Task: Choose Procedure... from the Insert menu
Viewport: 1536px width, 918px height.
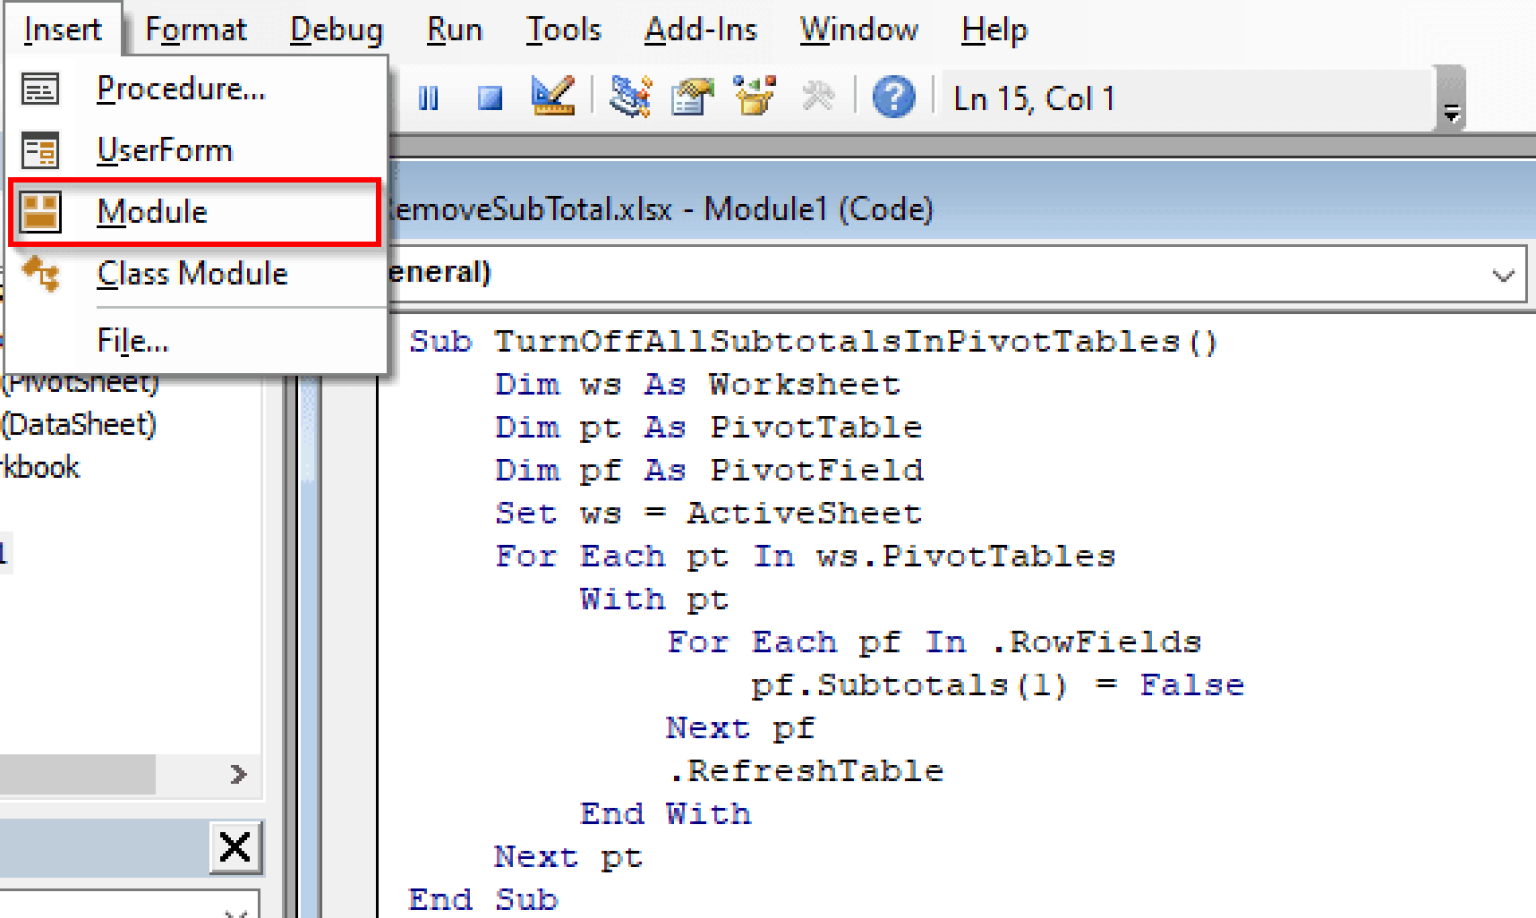Action: (x=180, y=88)
